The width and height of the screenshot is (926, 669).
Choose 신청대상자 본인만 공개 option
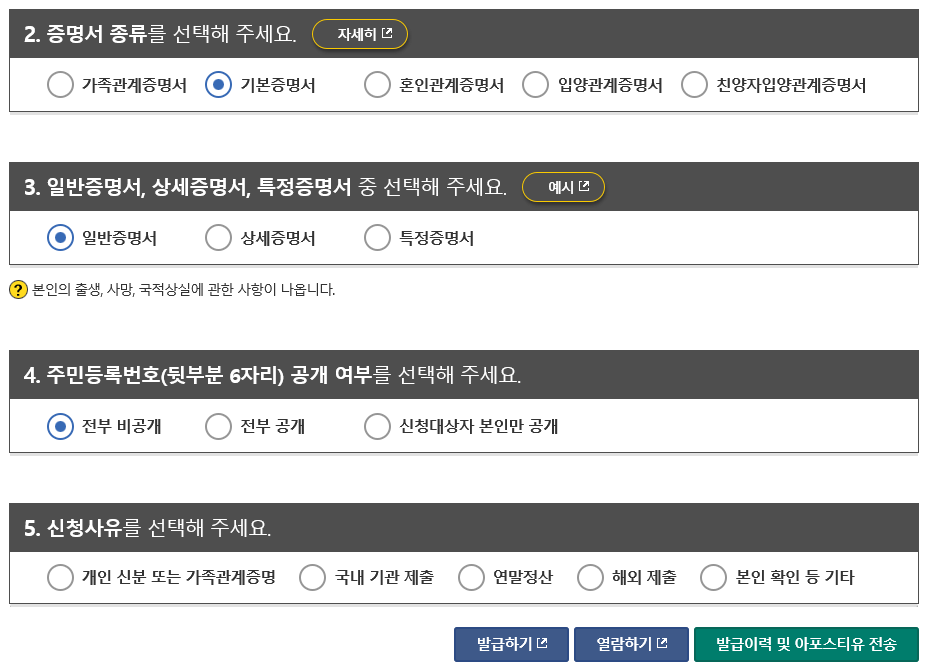(x=377, y=426)
